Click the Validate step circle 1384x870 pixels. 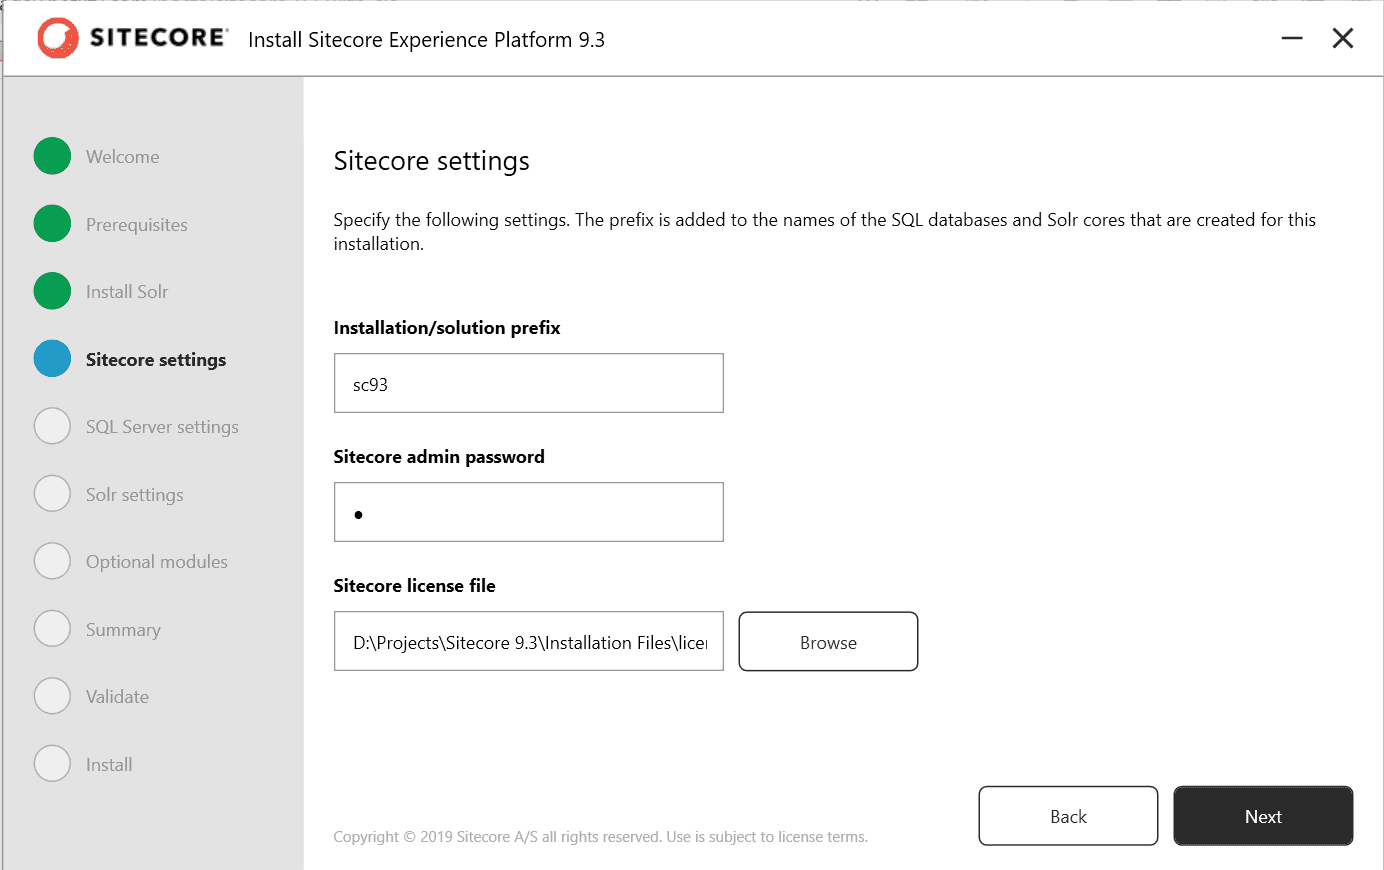(52, 696)
